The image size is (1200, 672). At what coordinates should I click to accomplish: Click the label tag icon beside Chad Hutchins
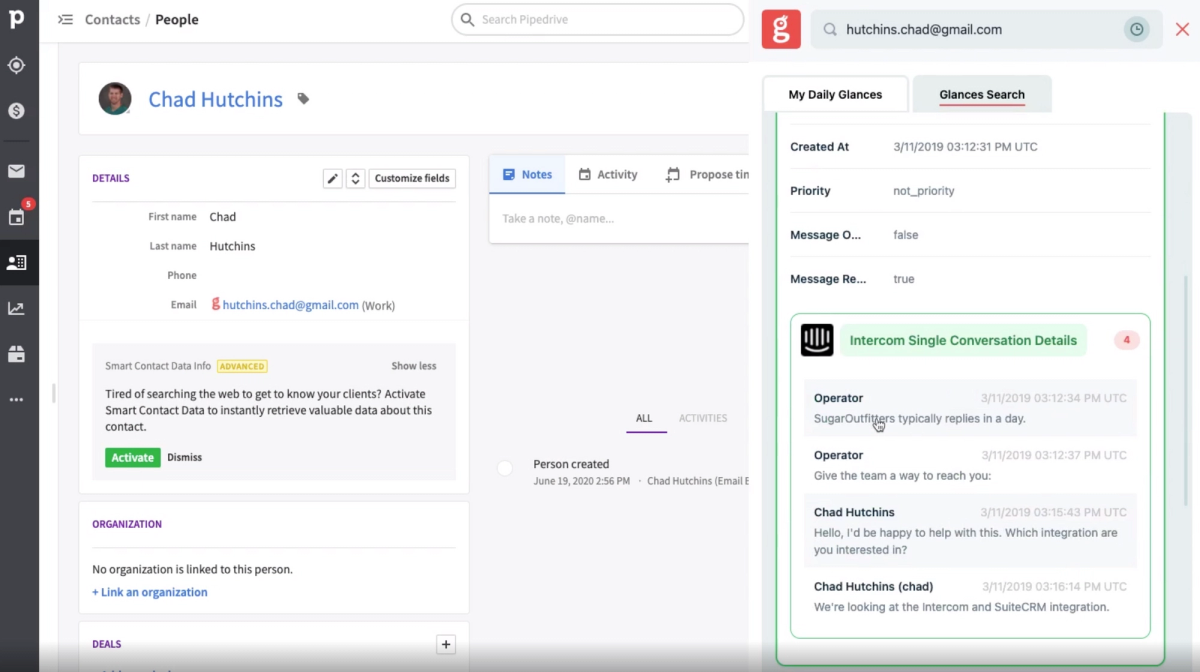[303, 99]
